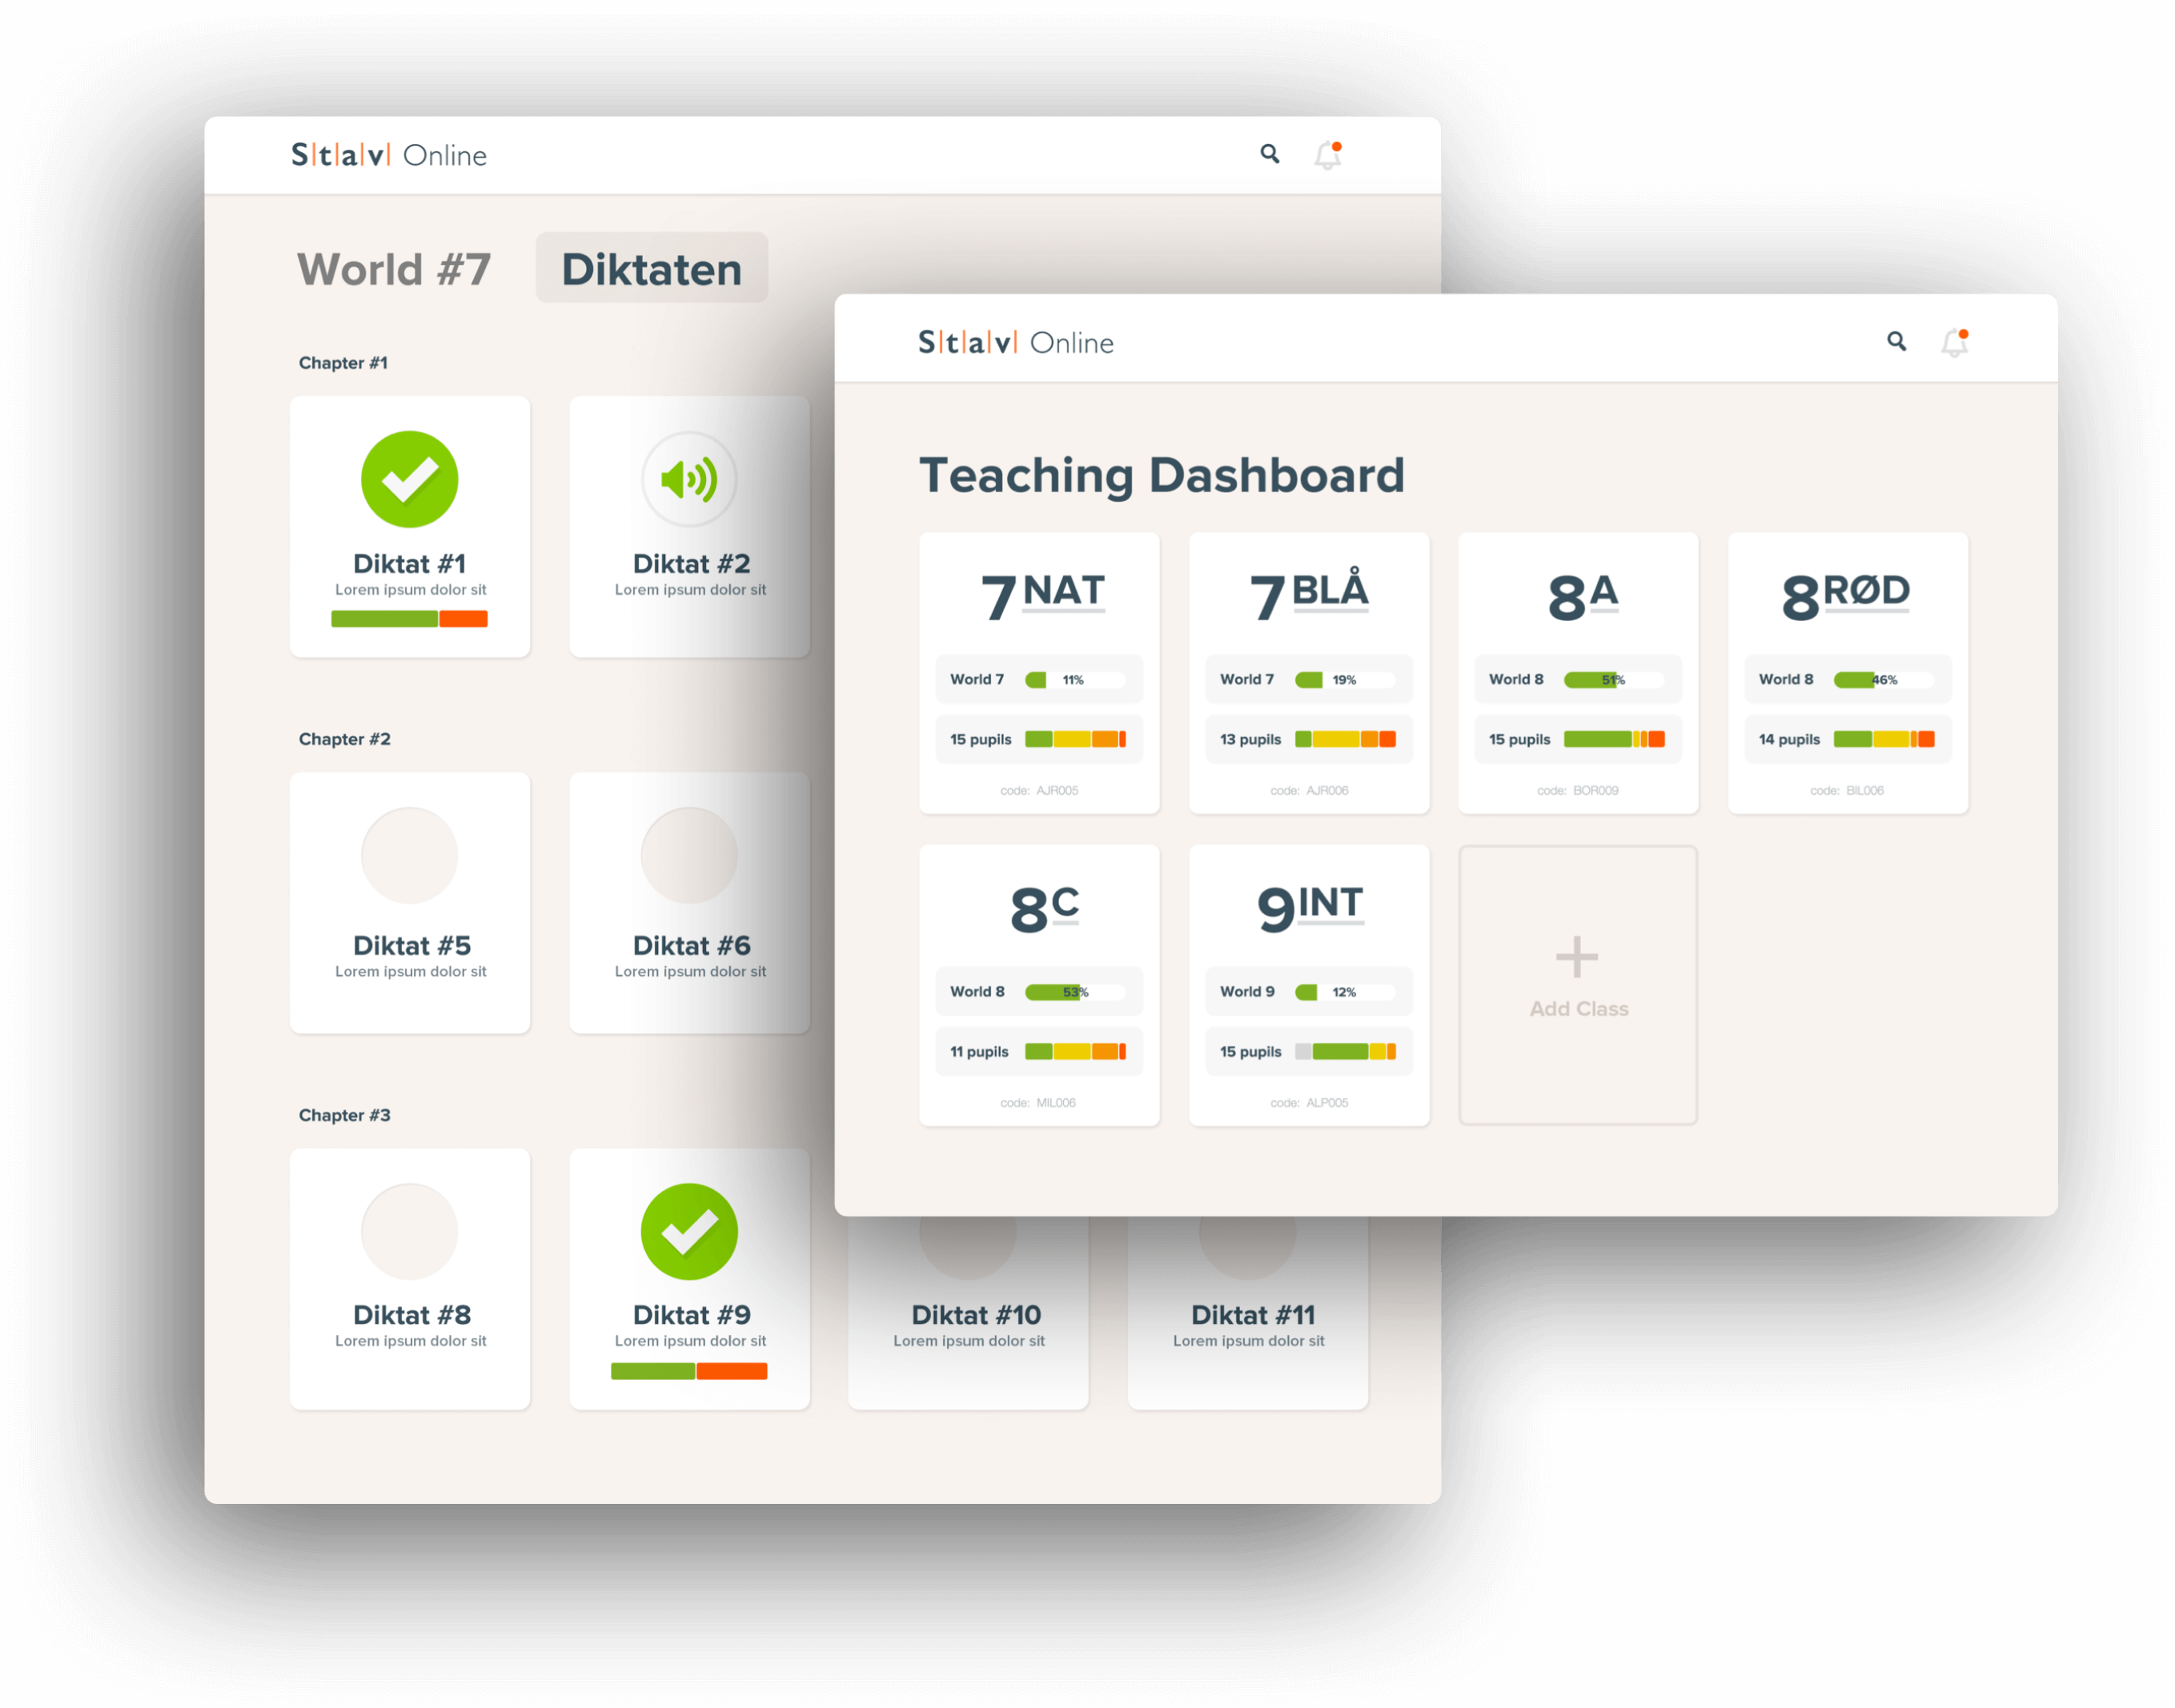Select the empty circle on Diktat #6
The image size is (2175, 1708).
(x=689, y=856)
